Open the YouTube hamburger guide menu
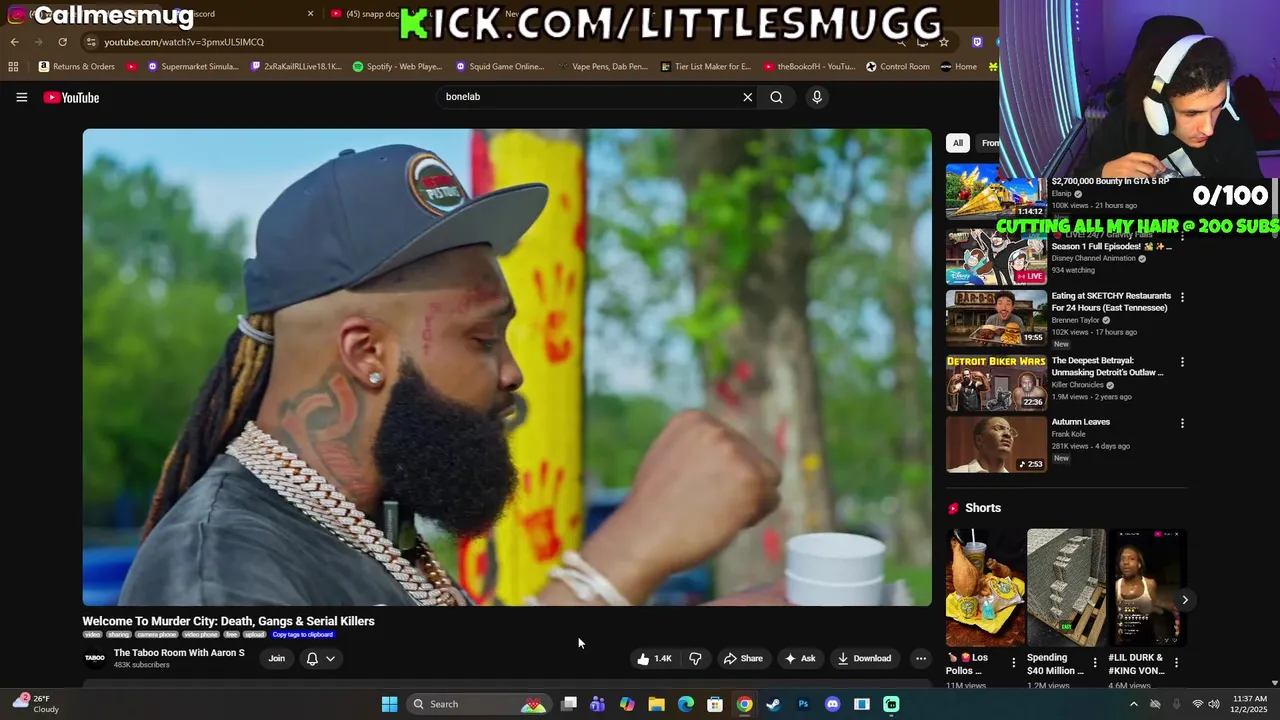Image resolution: width=1280 pixels, height=720 pixels. [x=21, y=97]
